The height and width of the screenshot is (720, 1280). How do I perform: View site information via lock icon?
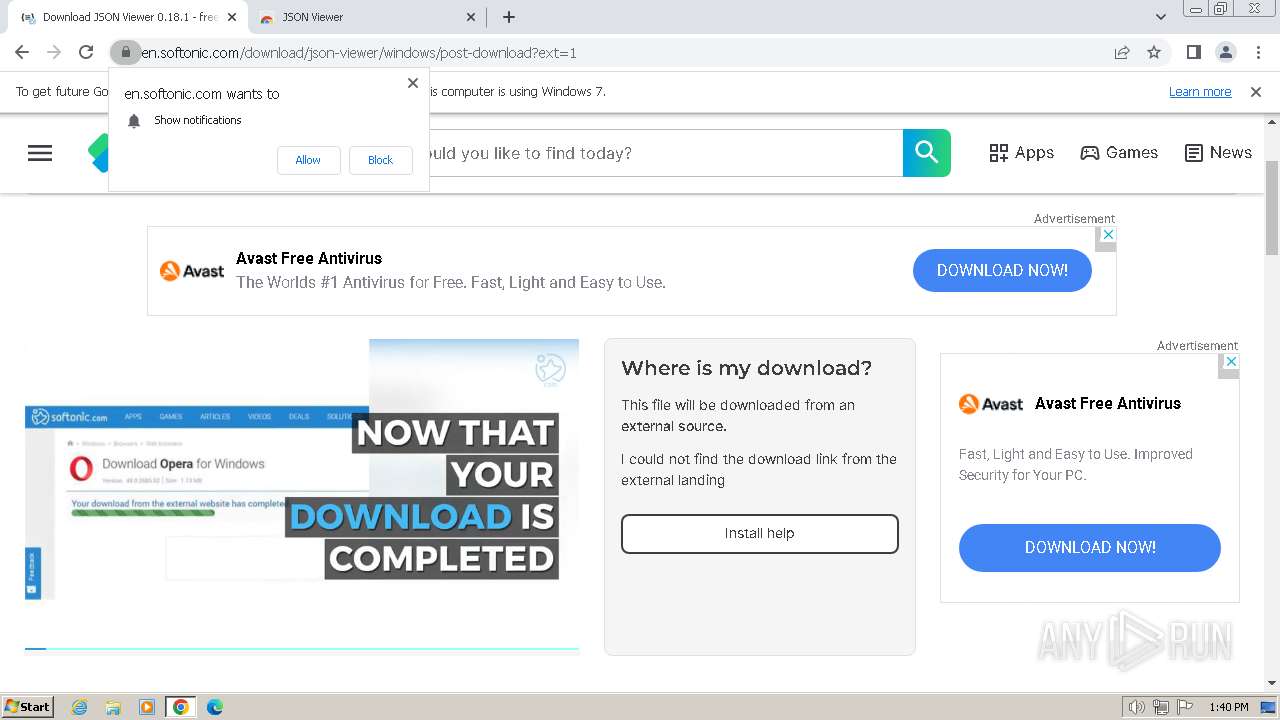pyautogui.click(x=125, y=52)
